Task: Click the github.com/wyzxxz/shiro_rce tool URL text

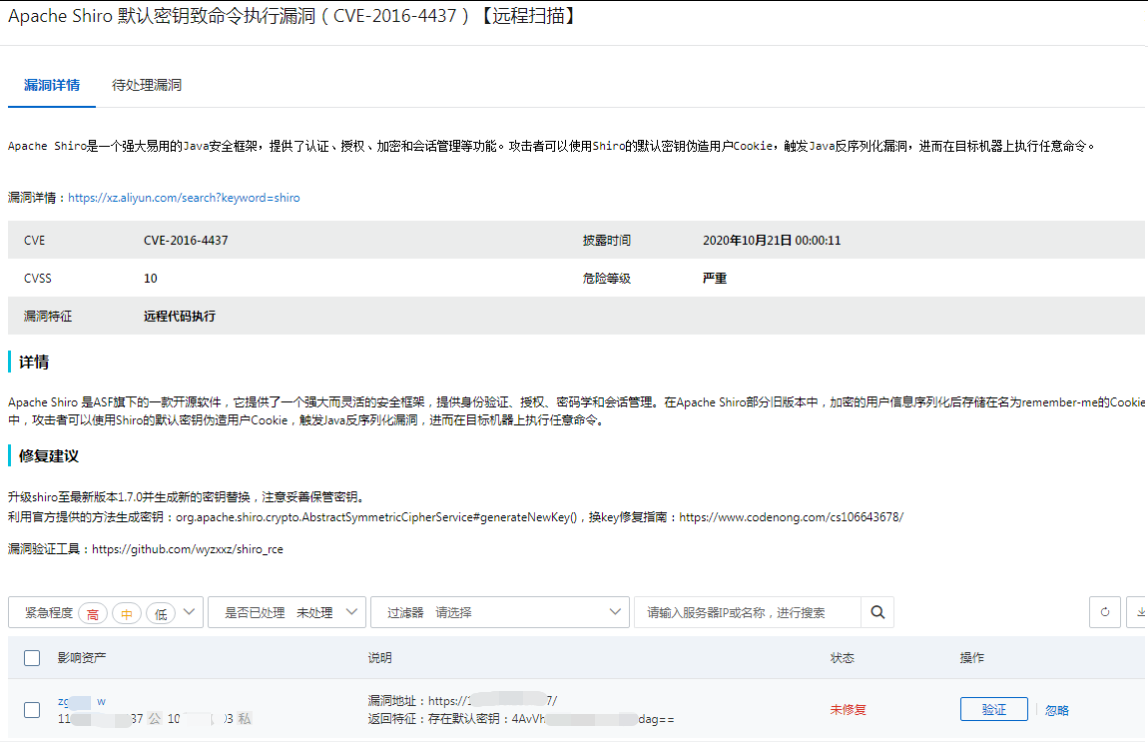Action: 187,549
